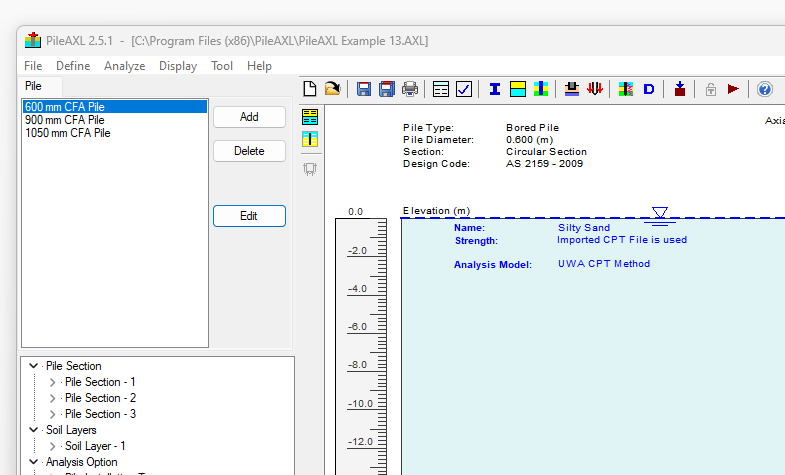Click the 0.600 (m) pile diameter value
The height and width of the screenshot is (475, 785).
(529, 140)
